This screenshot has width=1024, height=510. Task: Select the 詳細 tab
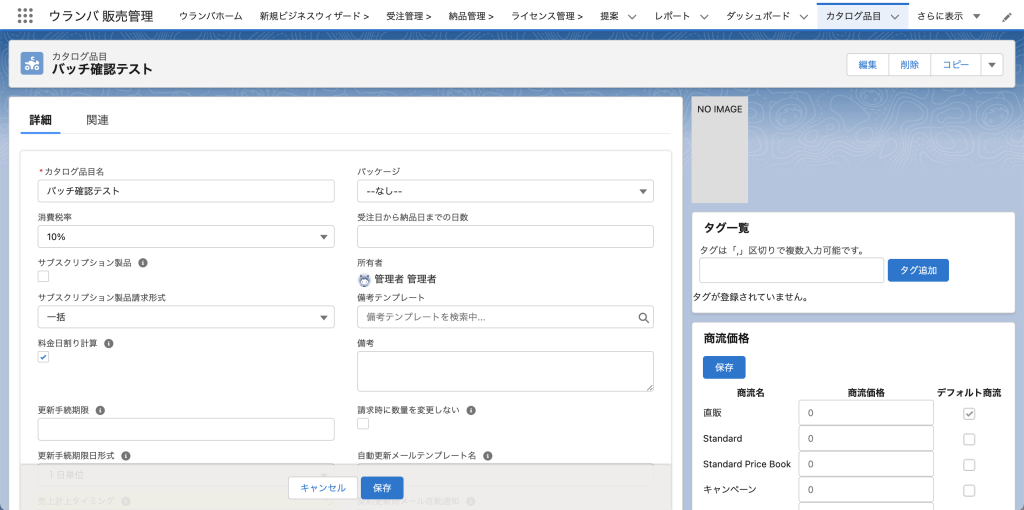pyautogui.click(x=40, y=120)
